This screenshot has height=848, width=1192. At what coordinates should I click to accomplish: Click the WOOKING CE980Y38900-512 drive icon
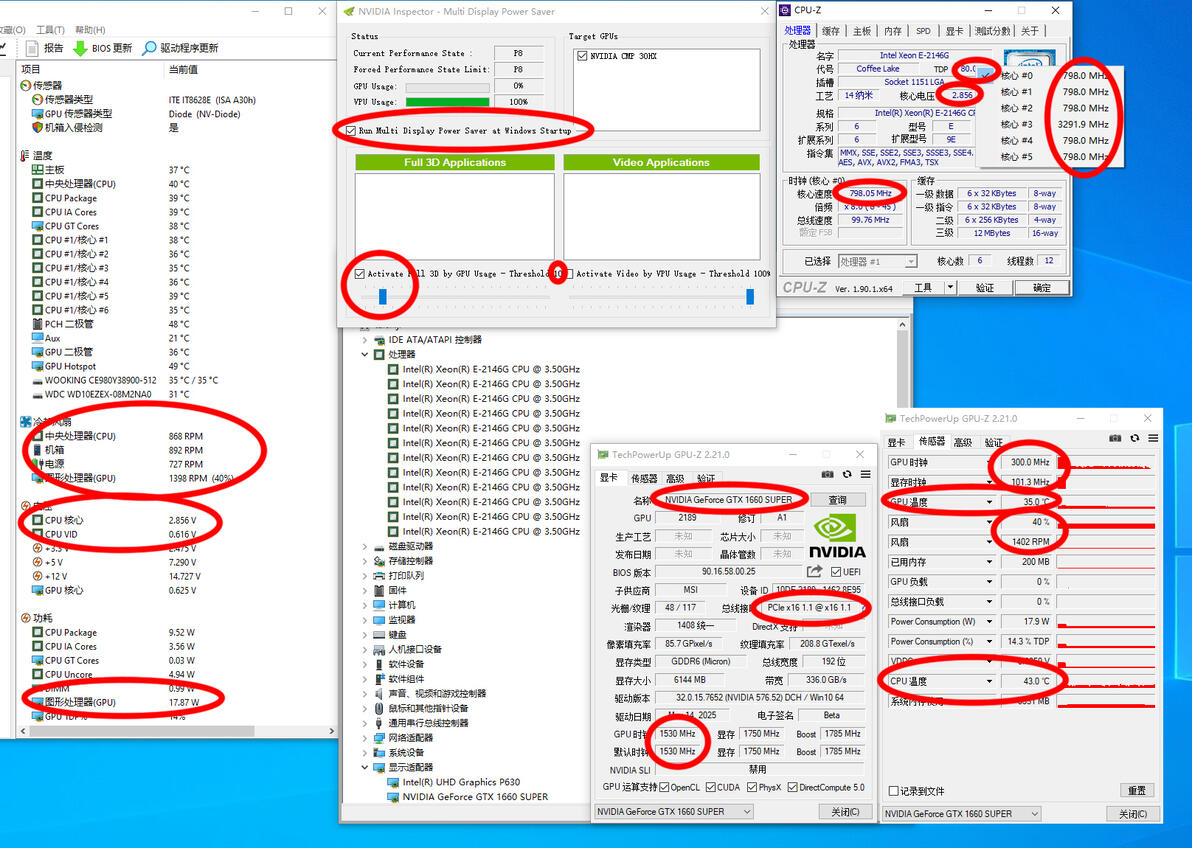click(x=37, y=380)
